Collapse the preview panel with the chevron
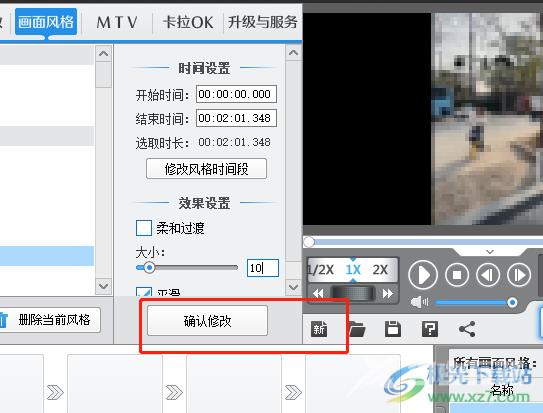 pyautogui.click(x=490, y=252)
